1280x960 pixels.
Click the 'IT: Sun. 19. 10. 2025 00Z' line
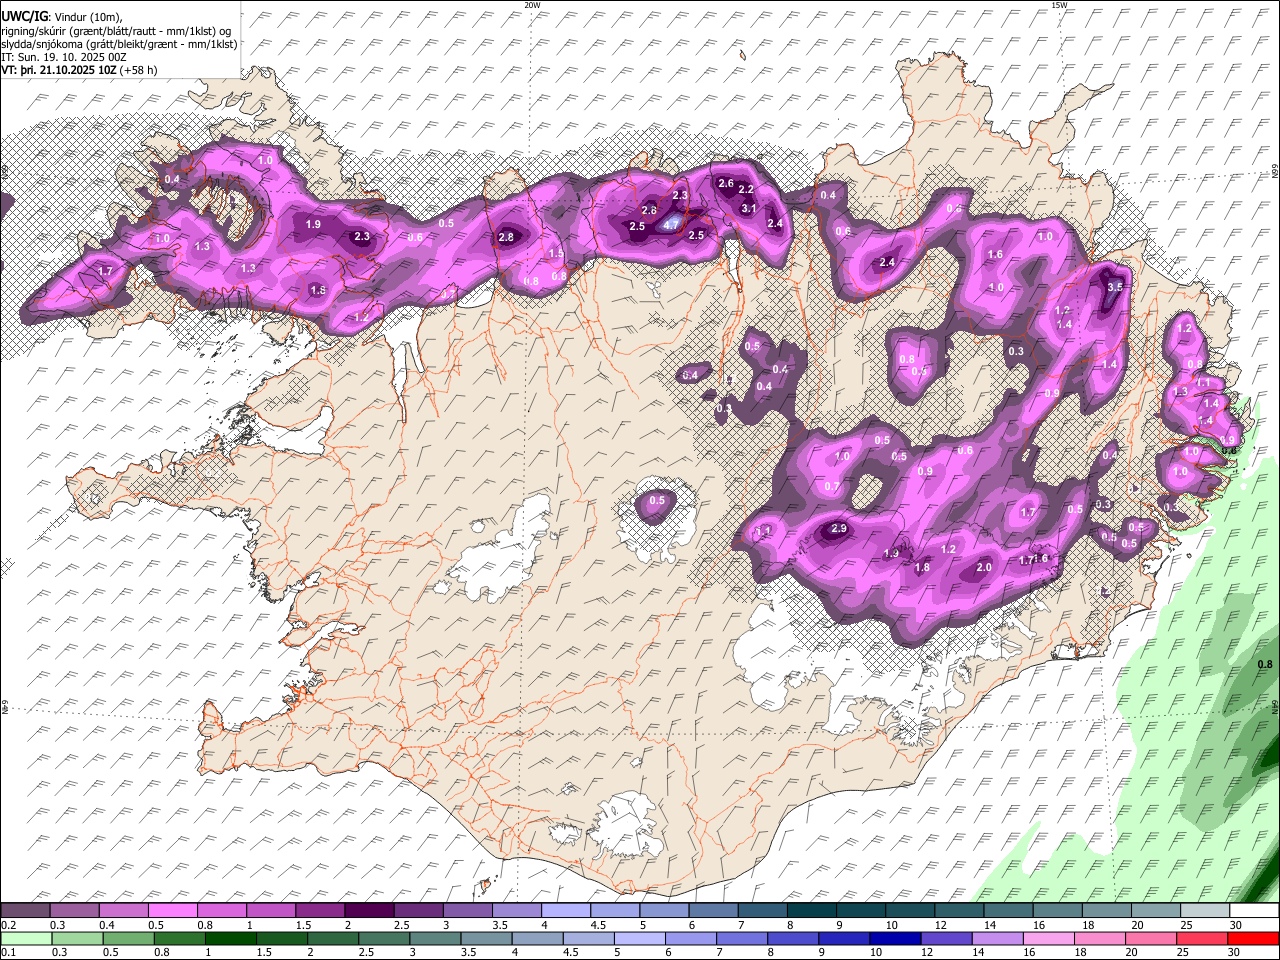coord(64,57)
